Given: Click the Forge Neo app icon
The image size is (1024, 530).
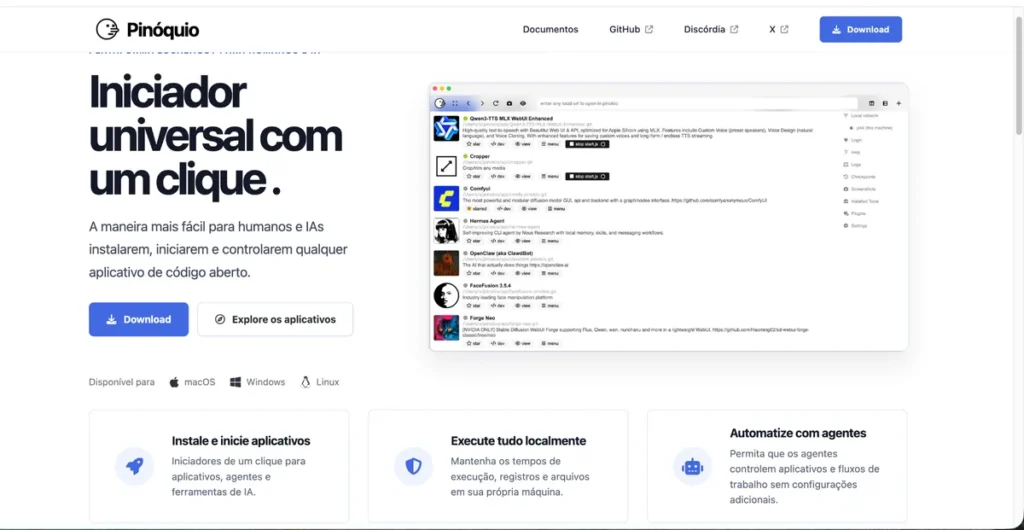Looking at the screenshot, I should [446, 328].
